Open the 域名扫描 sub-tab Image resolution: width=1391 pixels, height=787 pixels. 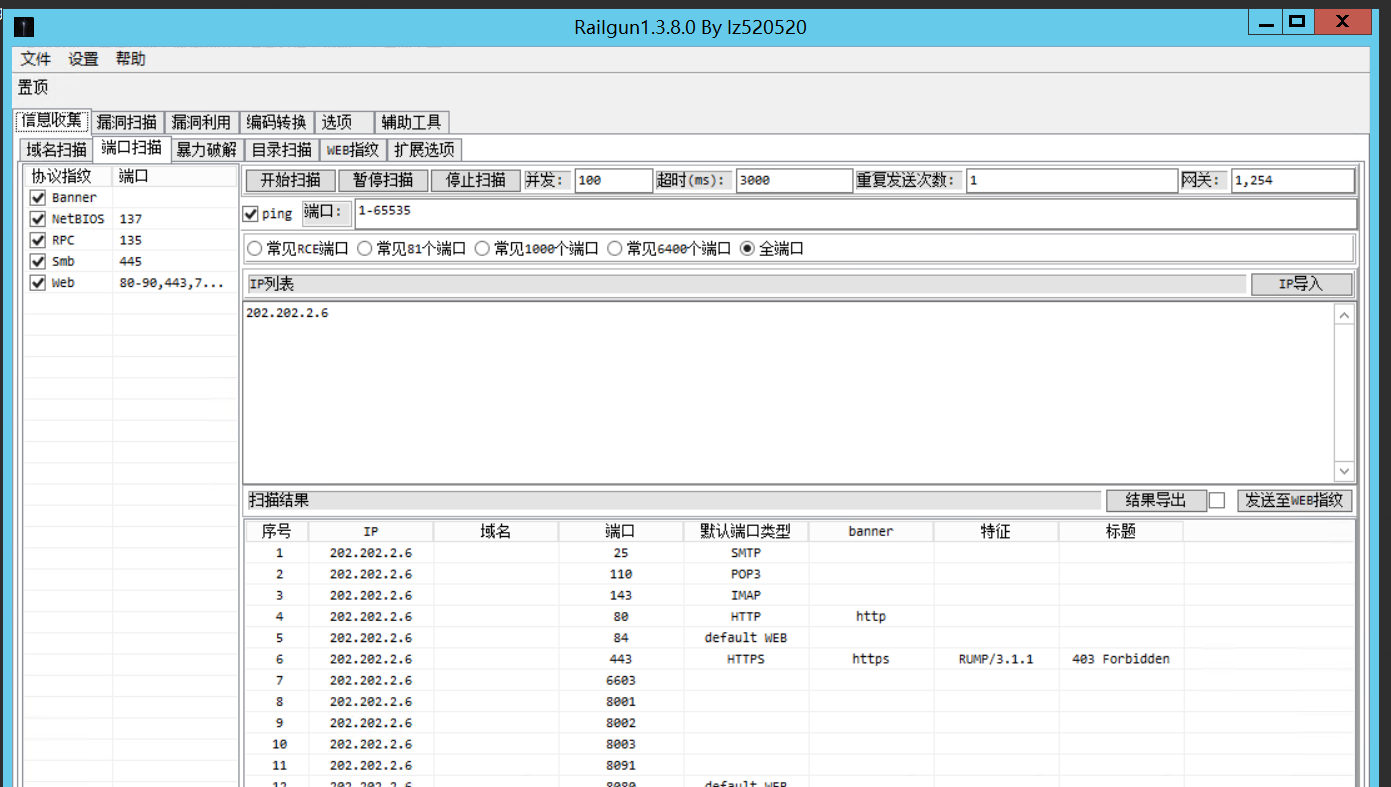(56, 150)
